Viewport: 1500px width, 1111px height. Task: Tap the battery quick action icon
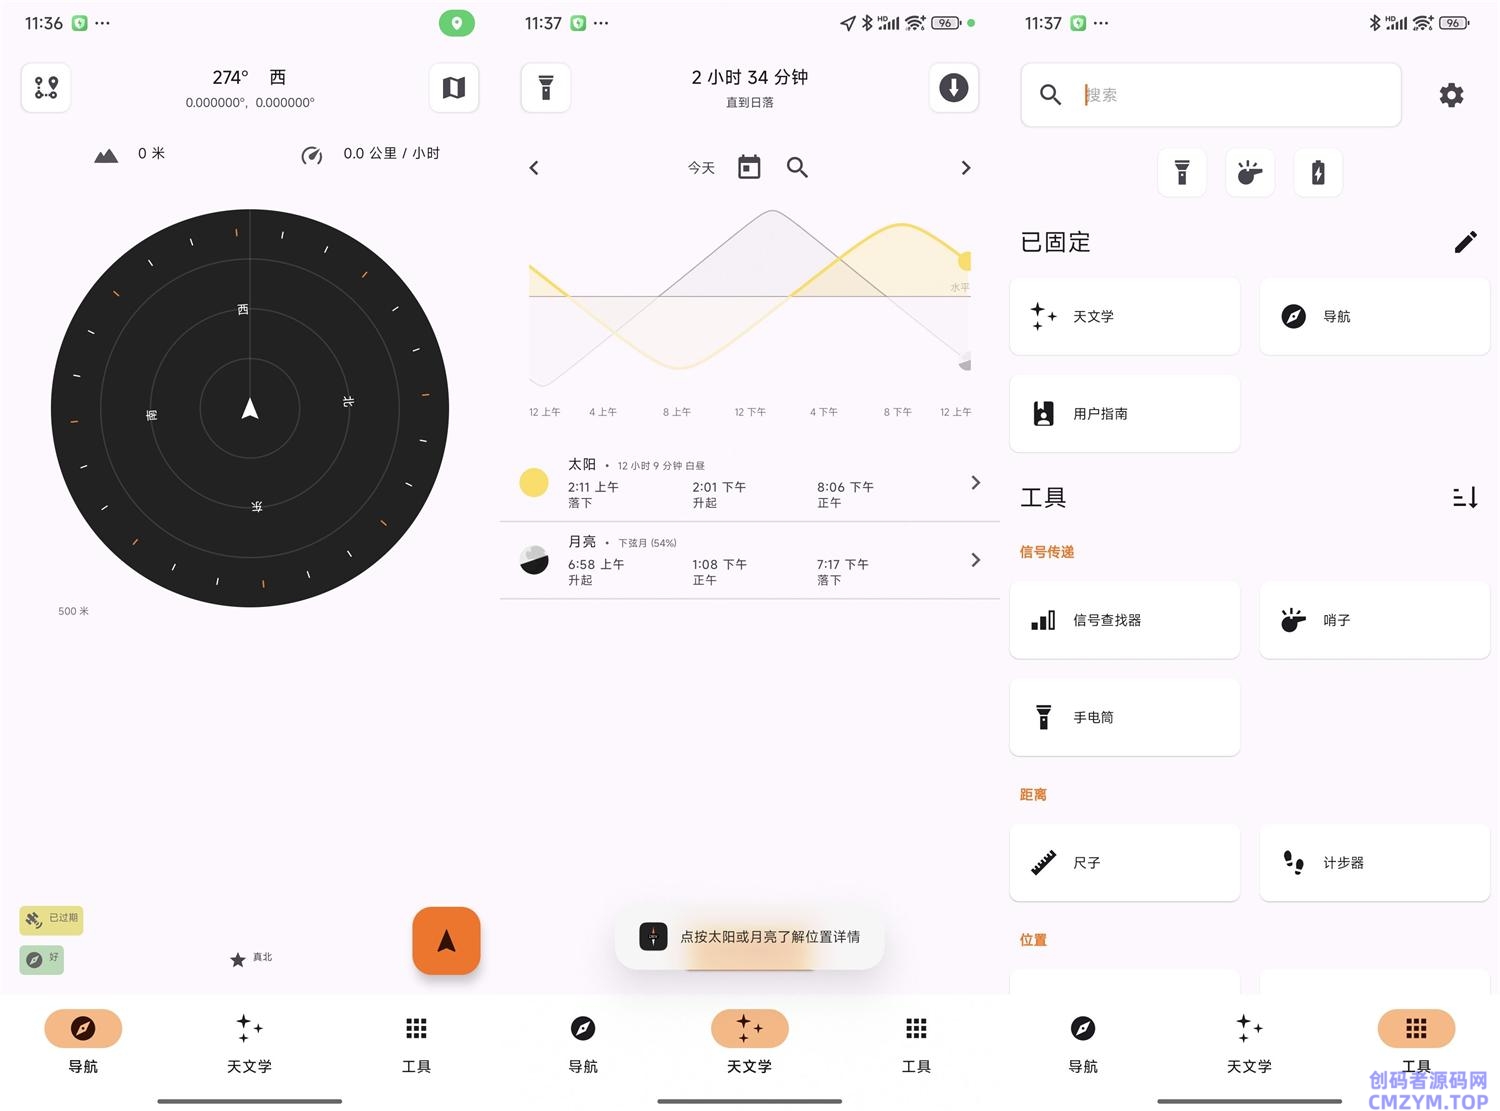(x=1318, y=173)
